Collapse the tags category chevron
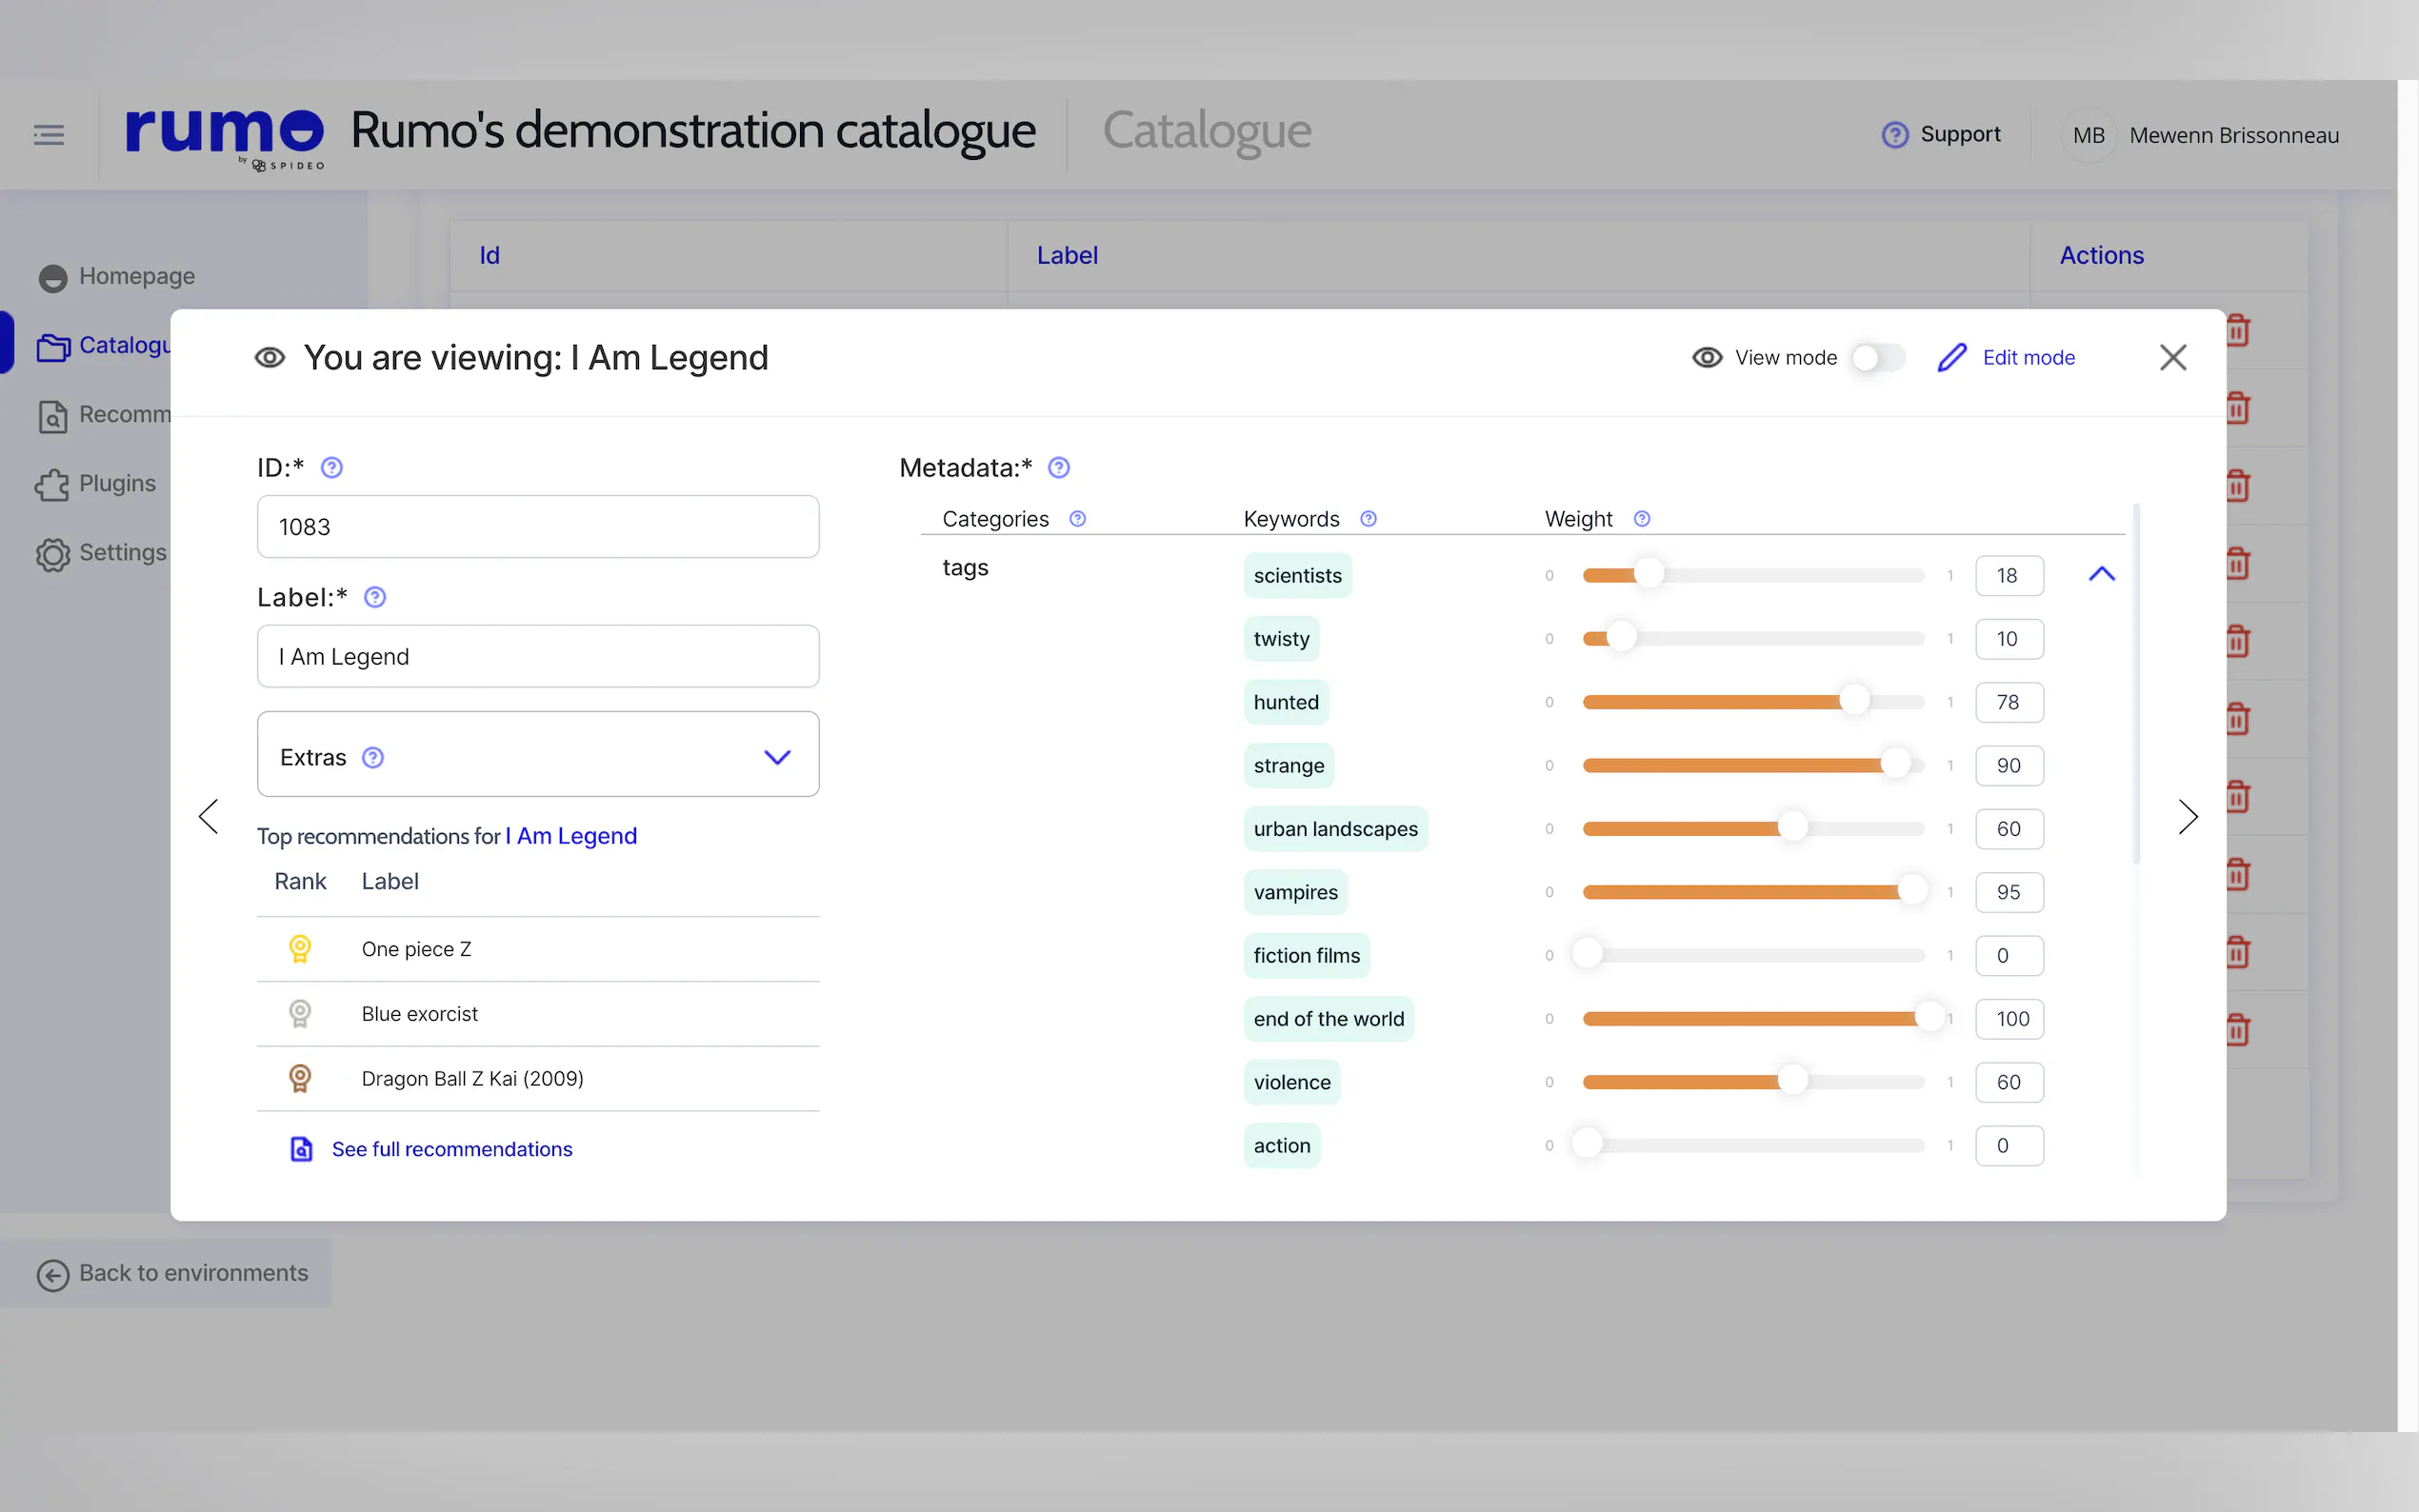This screenshot has height=1512, width=2419. pos(2102,574)
